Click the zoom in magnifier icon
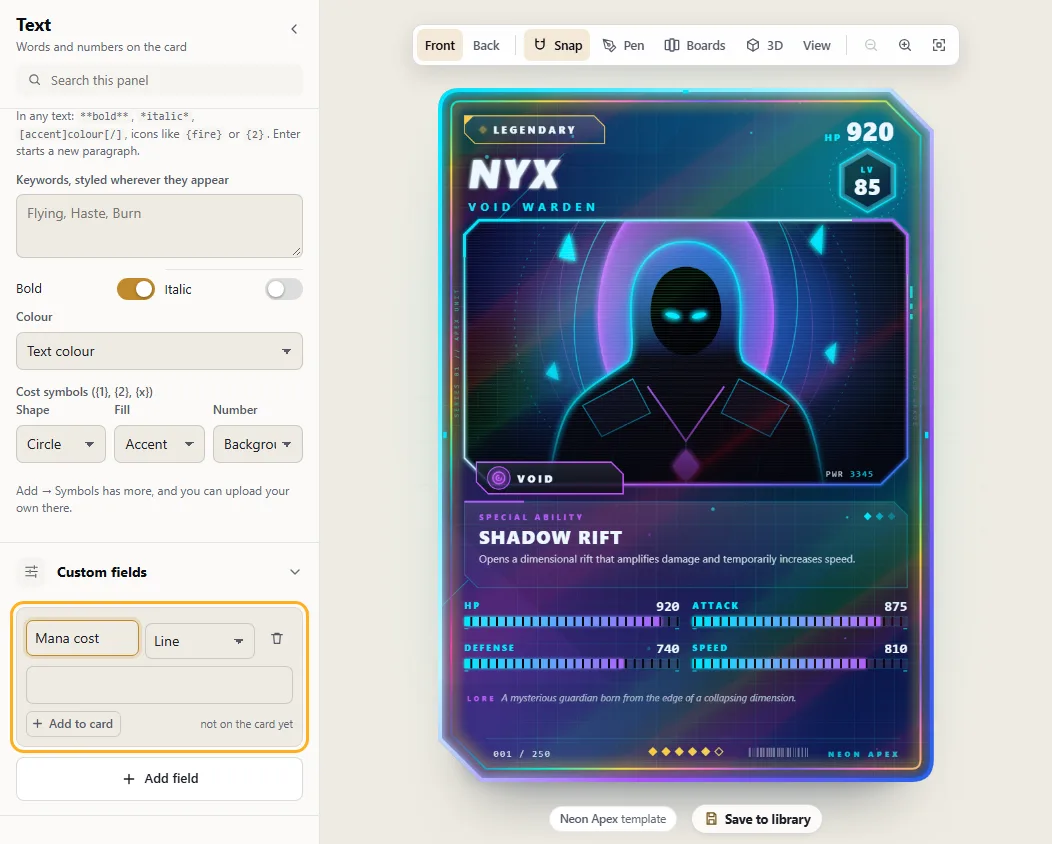This screenshot has width=1052, height=844. 904,45
